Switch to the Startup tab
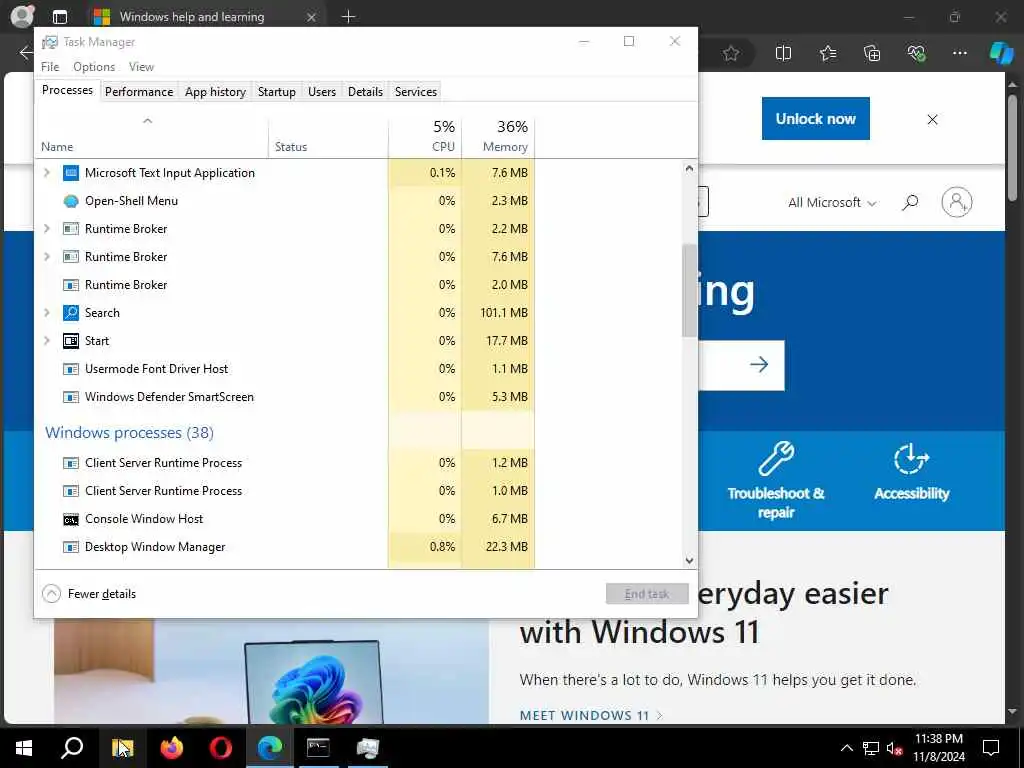 276,92
